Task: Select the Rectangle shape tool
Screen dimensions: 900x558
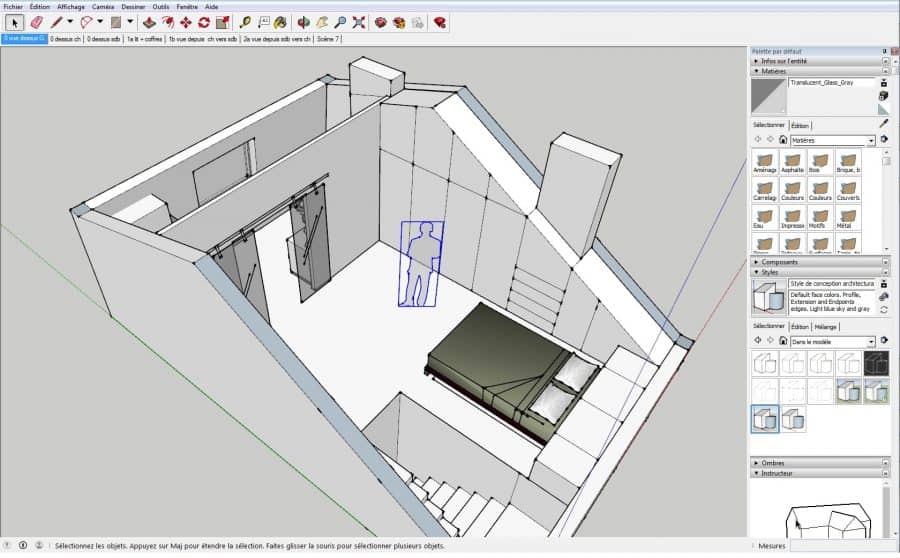Action: click(x=116, y=22)
